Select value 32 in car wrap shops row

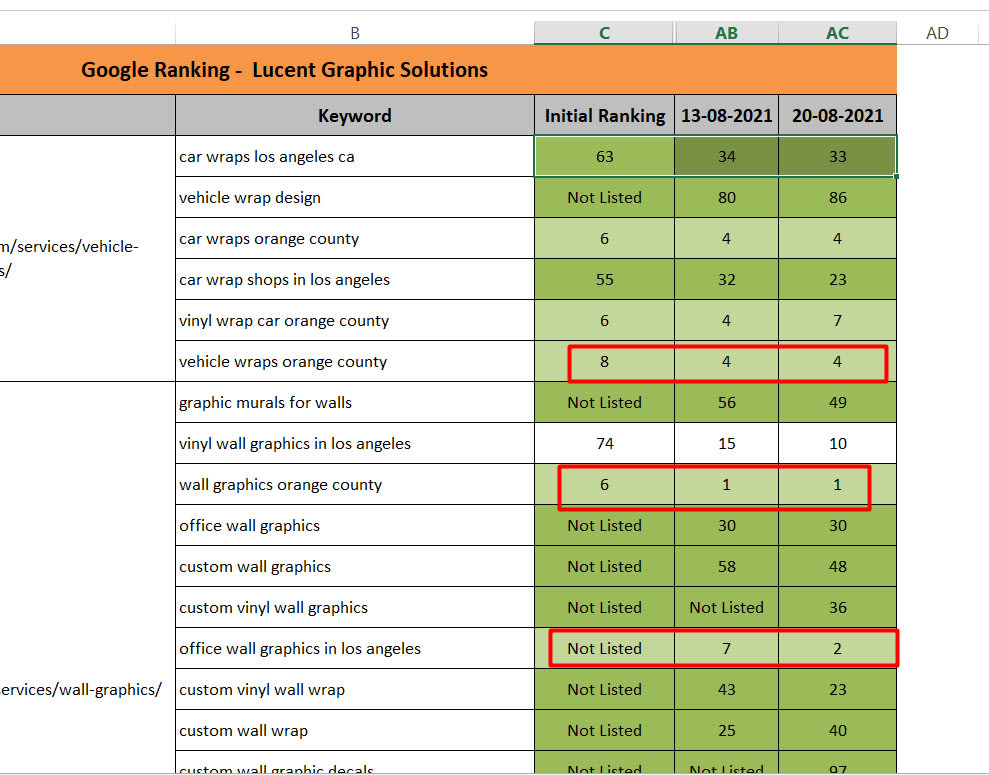[x=727, y=279]
